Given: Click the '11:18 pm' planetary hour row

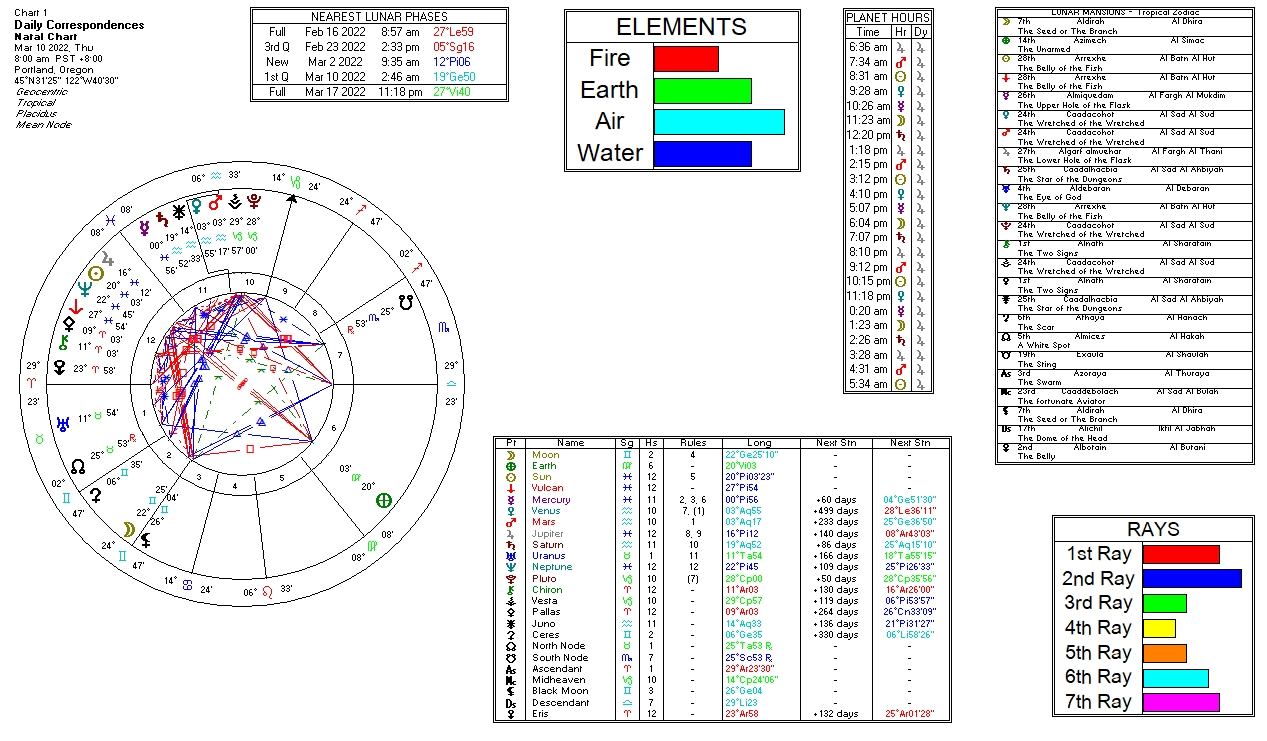Looking at the screenshot, I should 888,296.
